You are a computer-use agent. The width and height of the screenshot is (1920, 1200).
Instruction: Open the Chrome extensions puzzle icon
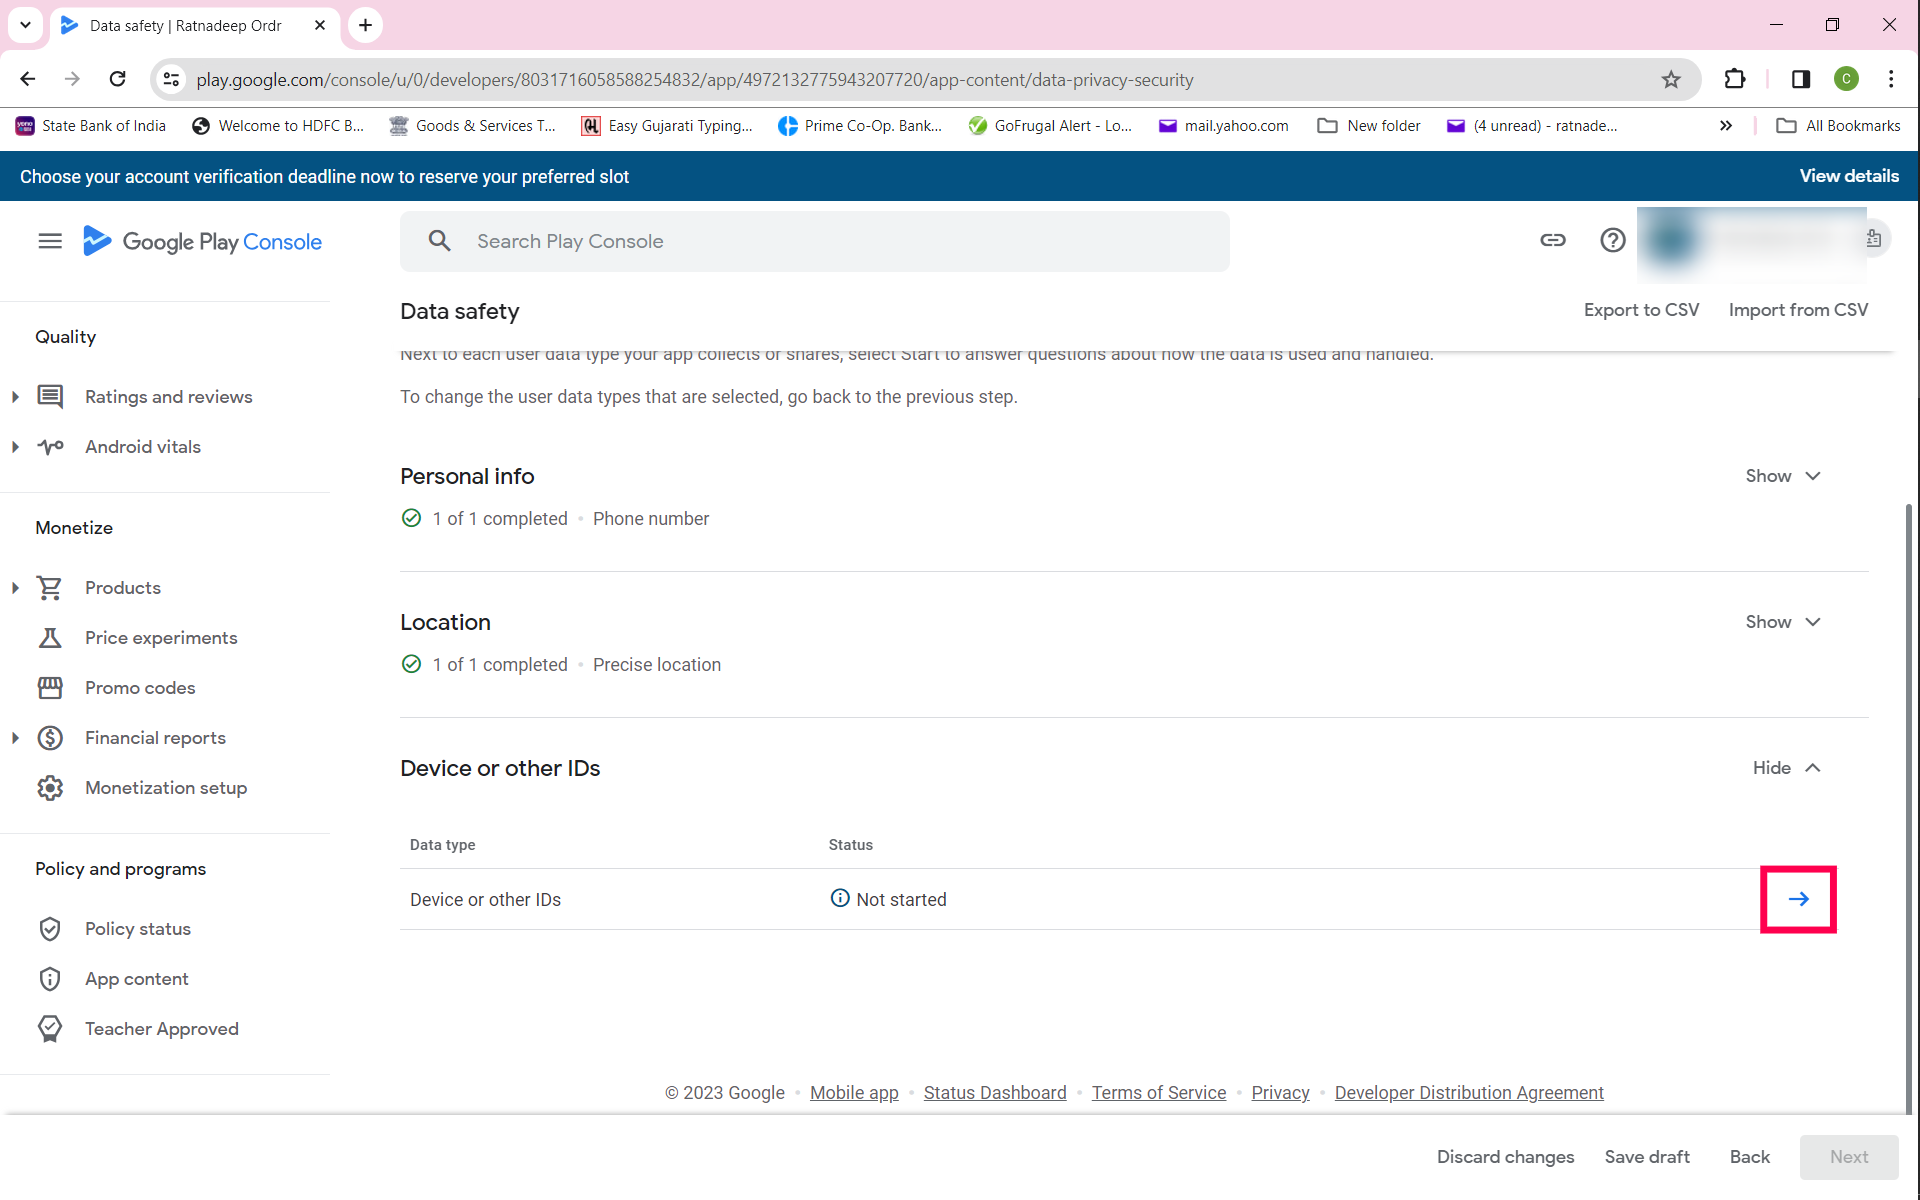point(1735,79)
